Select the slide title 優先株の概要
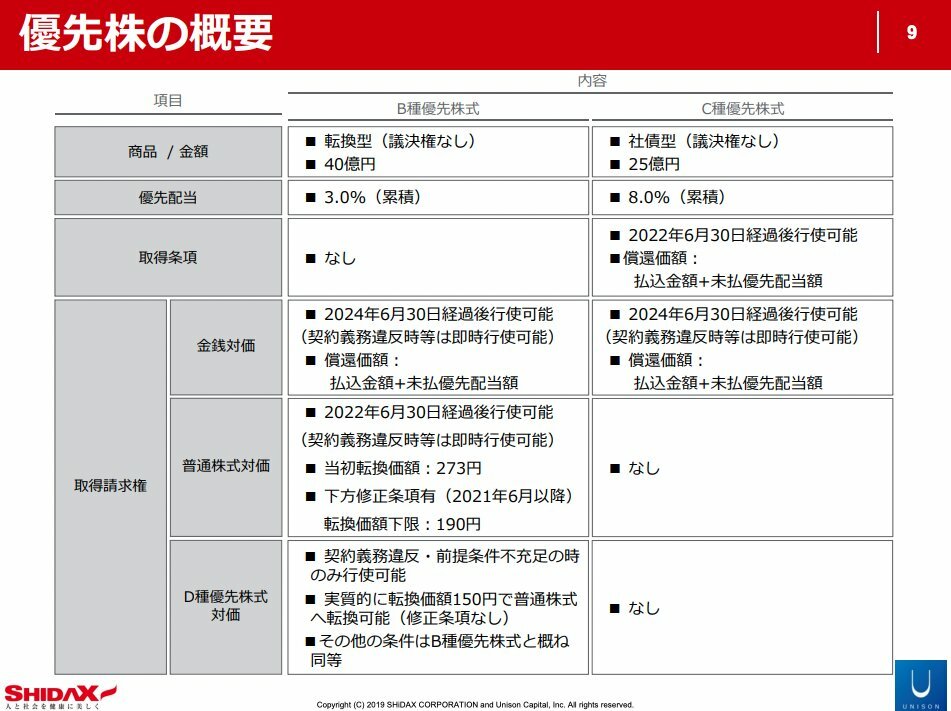 (x=146, y=33)
